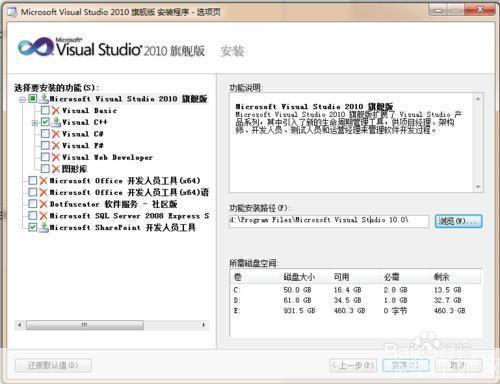Click the feature tree scroll left arrow
The image size is (500, 384).
[x=19, y=325]
